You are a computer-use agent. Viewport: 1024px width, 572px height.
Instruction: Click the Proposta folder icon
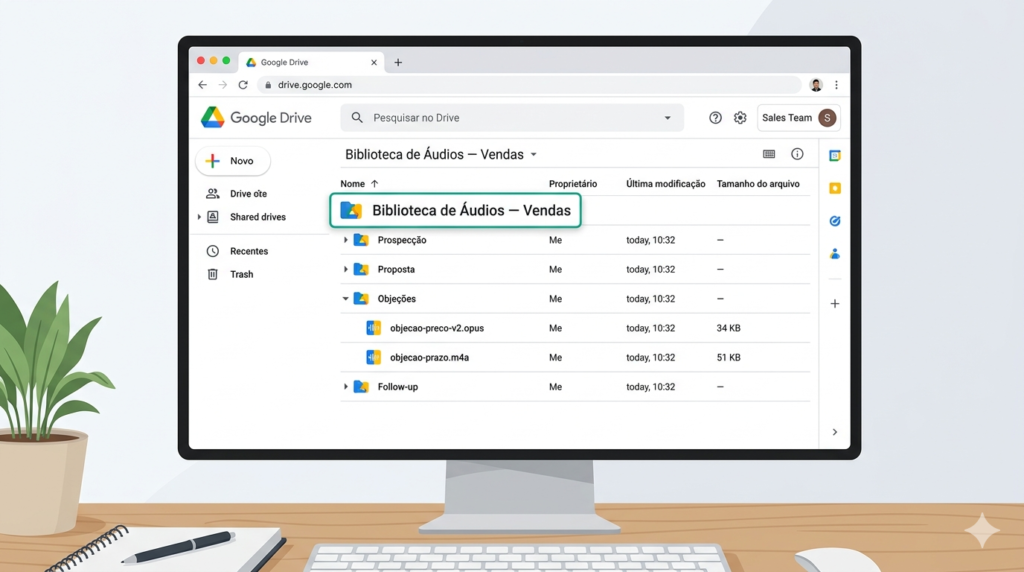(361, 269)
